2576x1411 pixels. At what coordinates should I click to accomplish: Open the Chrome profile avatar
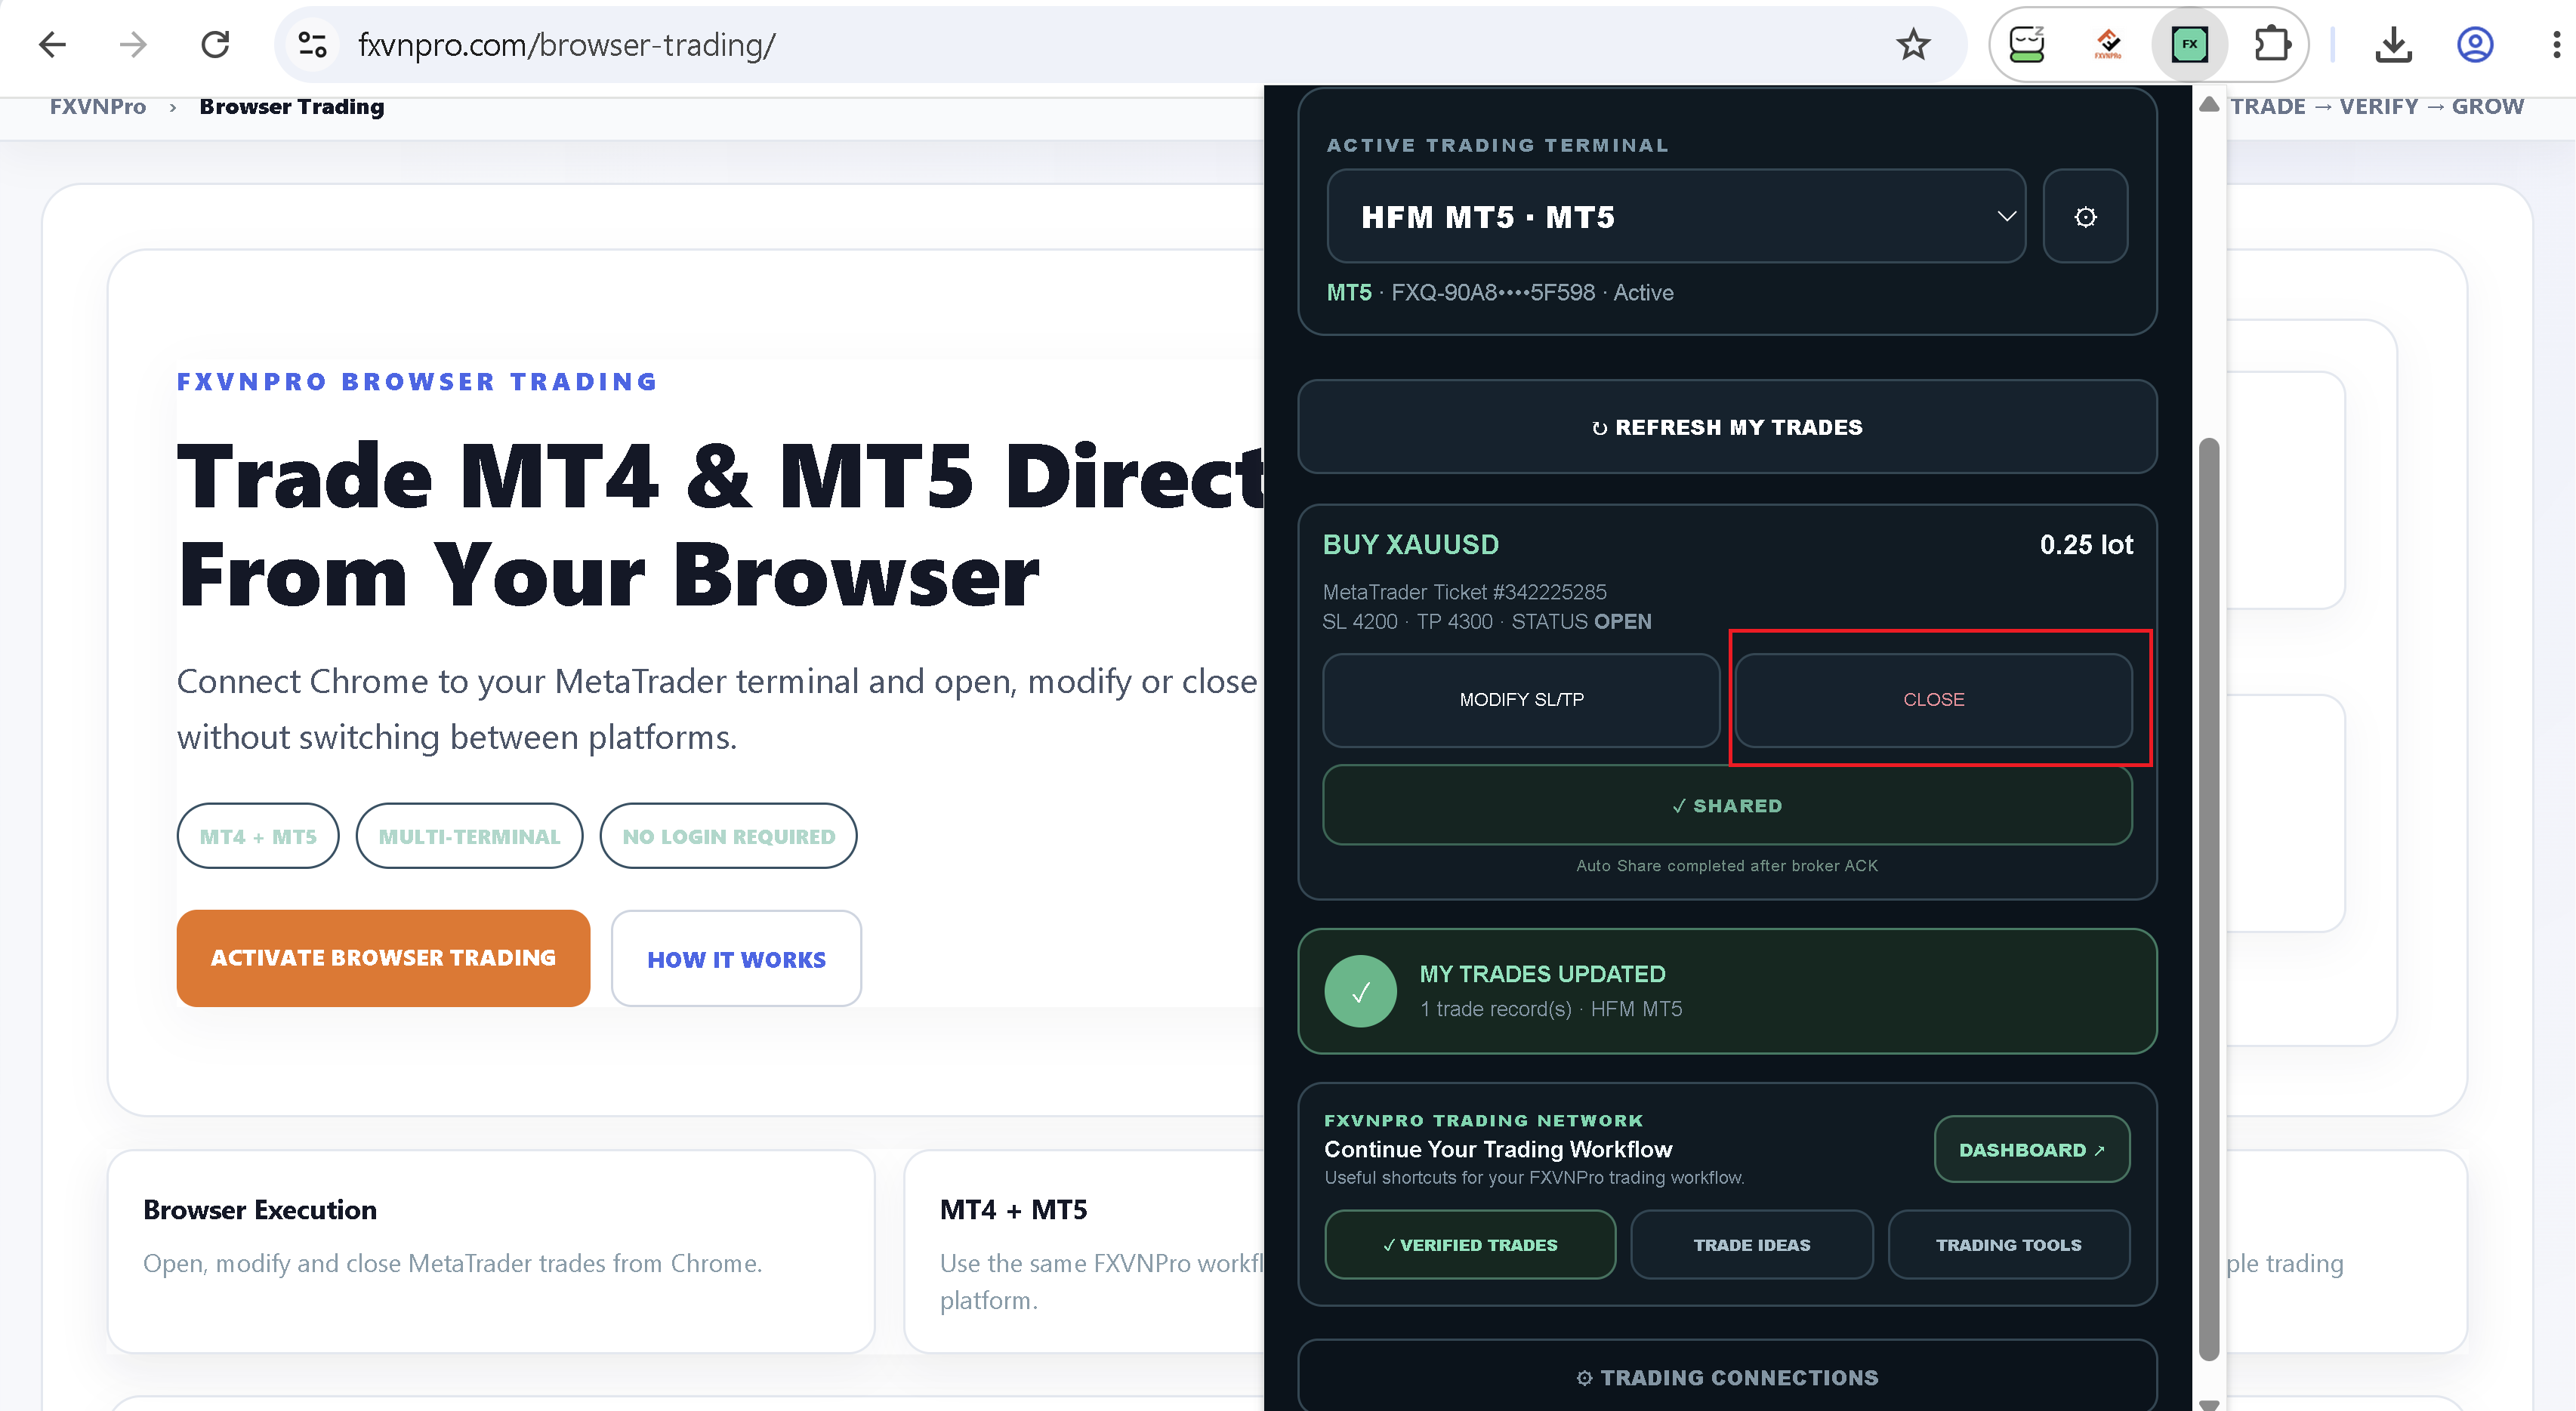point(2475,45)
